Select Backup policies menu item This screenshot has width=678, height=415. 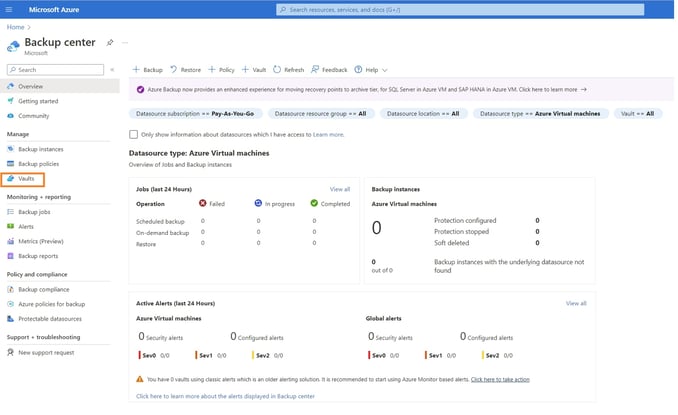click(x=38, y=164)
